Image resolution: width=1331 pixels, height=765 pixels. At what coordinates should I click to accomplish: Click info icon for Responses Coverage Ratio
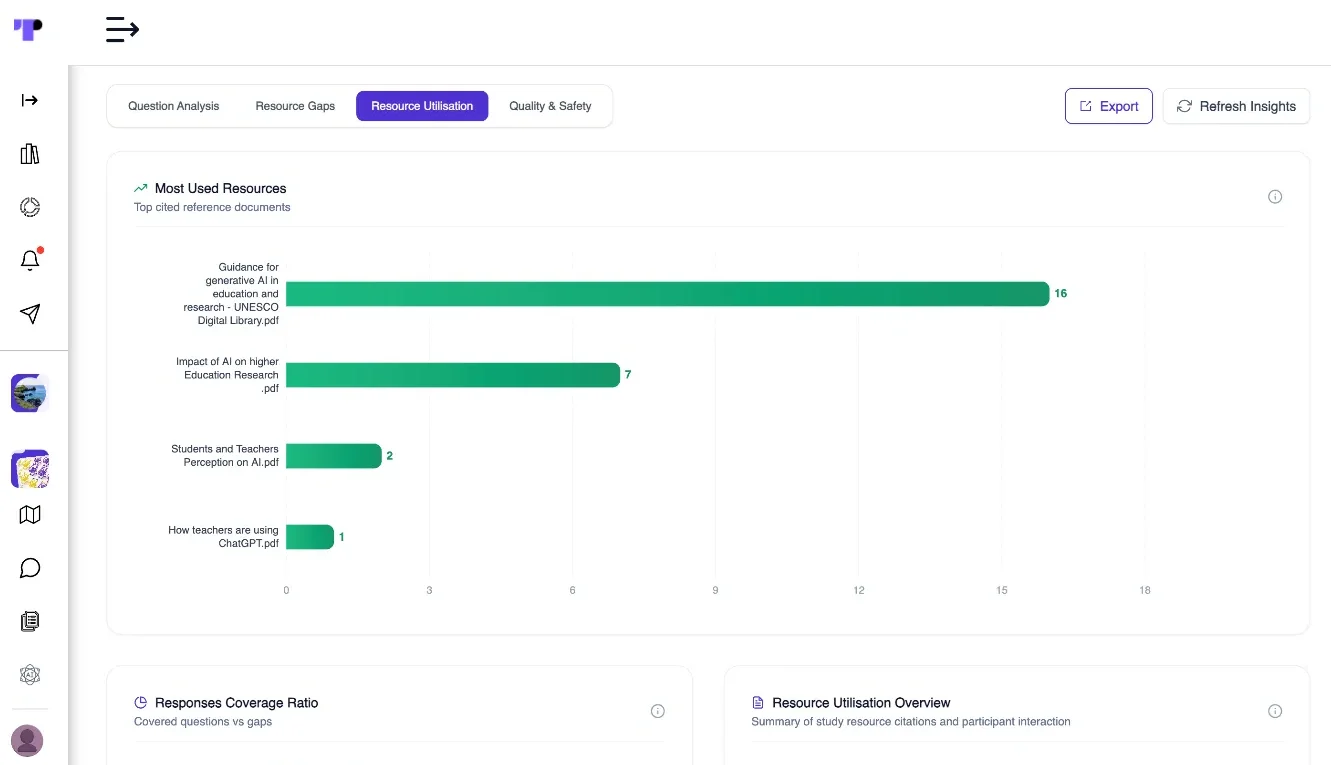(658, 711)
